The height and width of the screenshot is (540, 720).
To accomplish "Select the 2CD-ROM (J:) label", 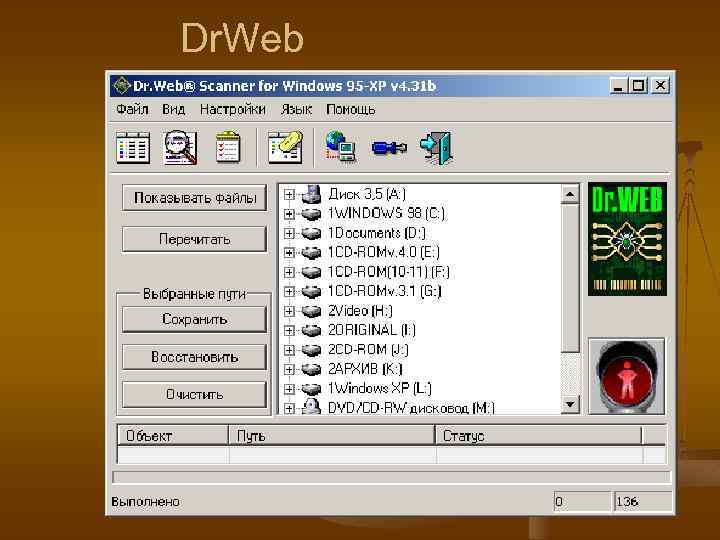I will coord(368,350).
